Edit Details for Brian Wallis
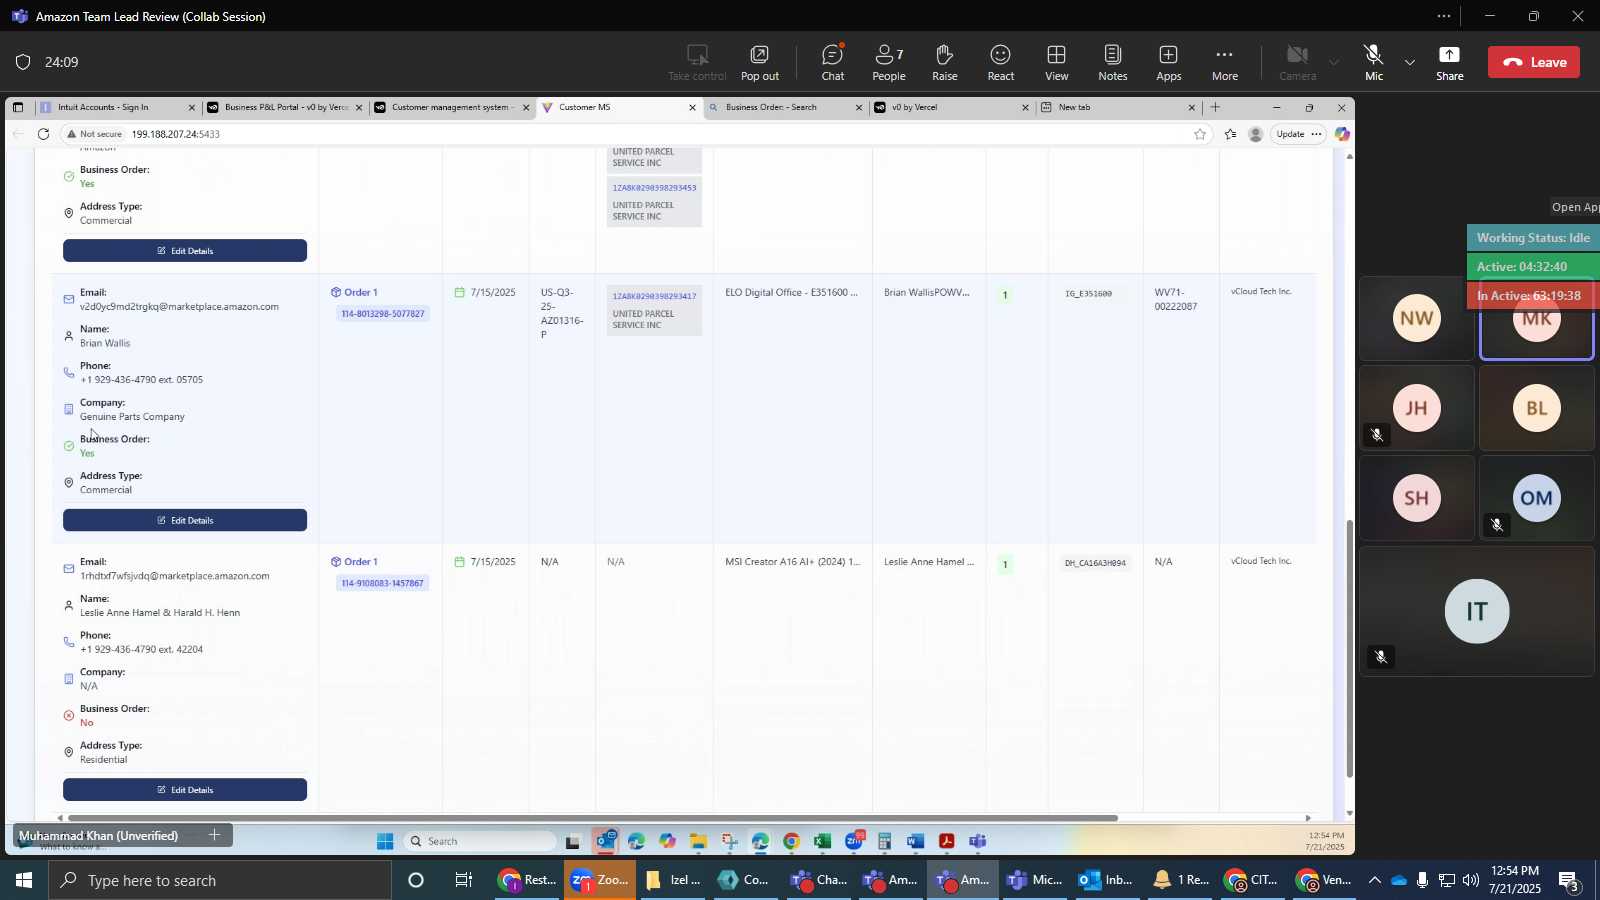 [x=185, y=520]
